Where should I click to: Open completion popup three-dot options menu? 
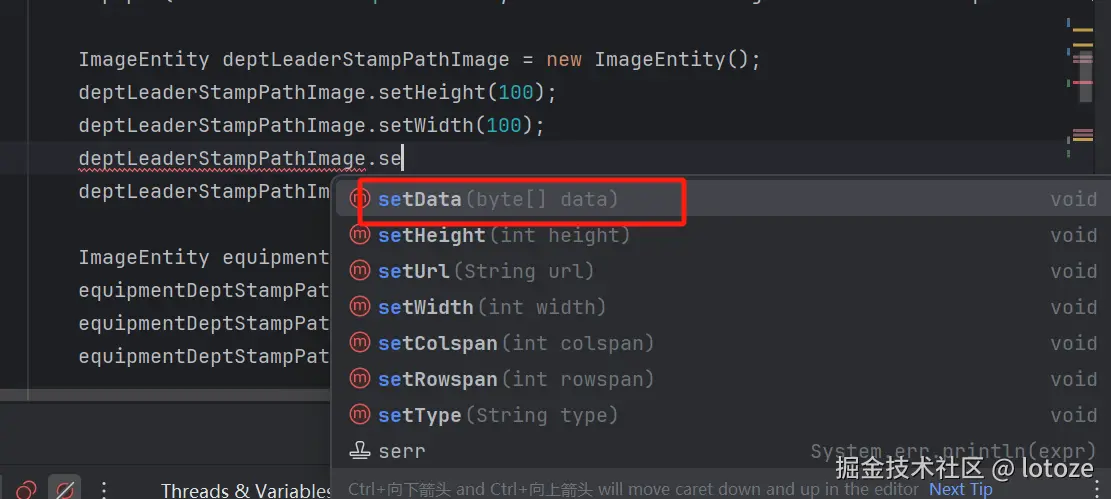pos(1096,489)
